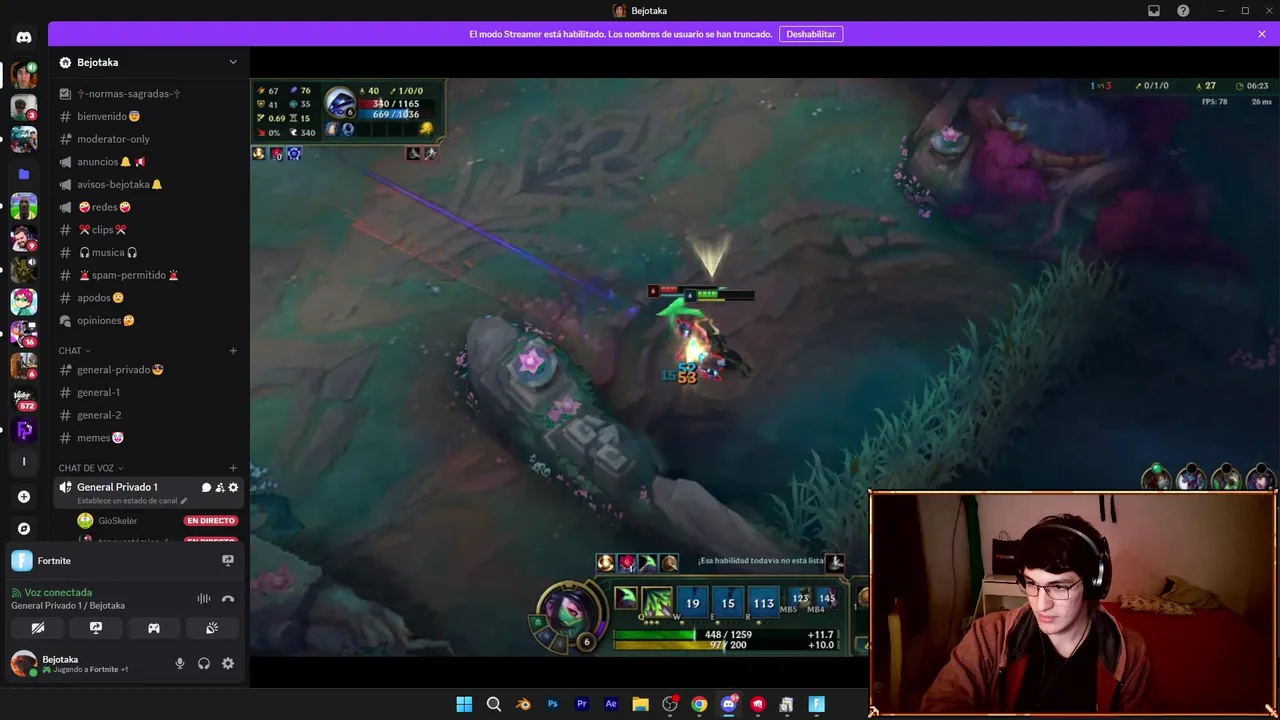1280x720 pixels.
Task: Start an activity with game controller button
Action: [154, 628]
